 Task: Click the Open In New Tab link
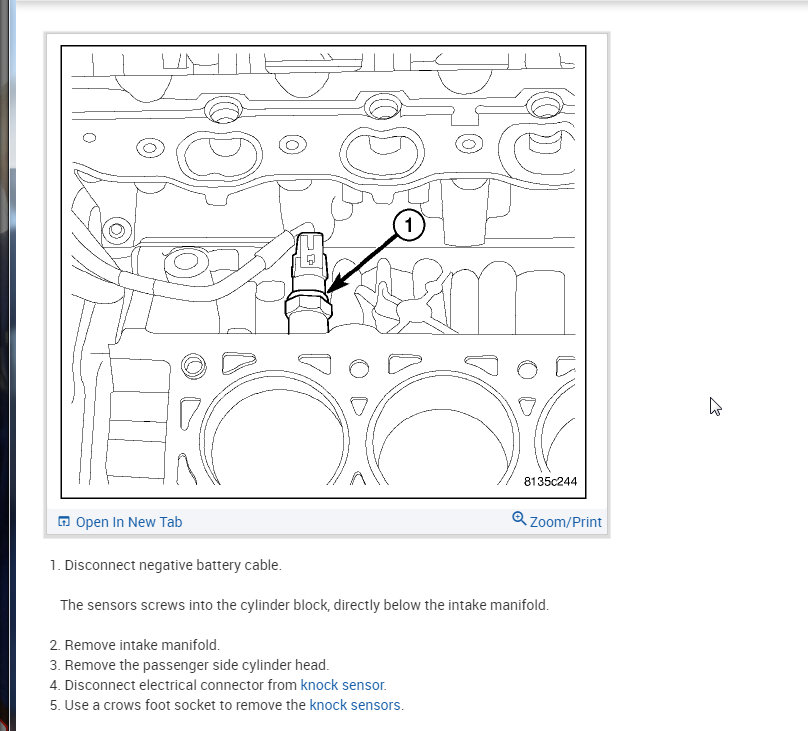pos(129,522)
